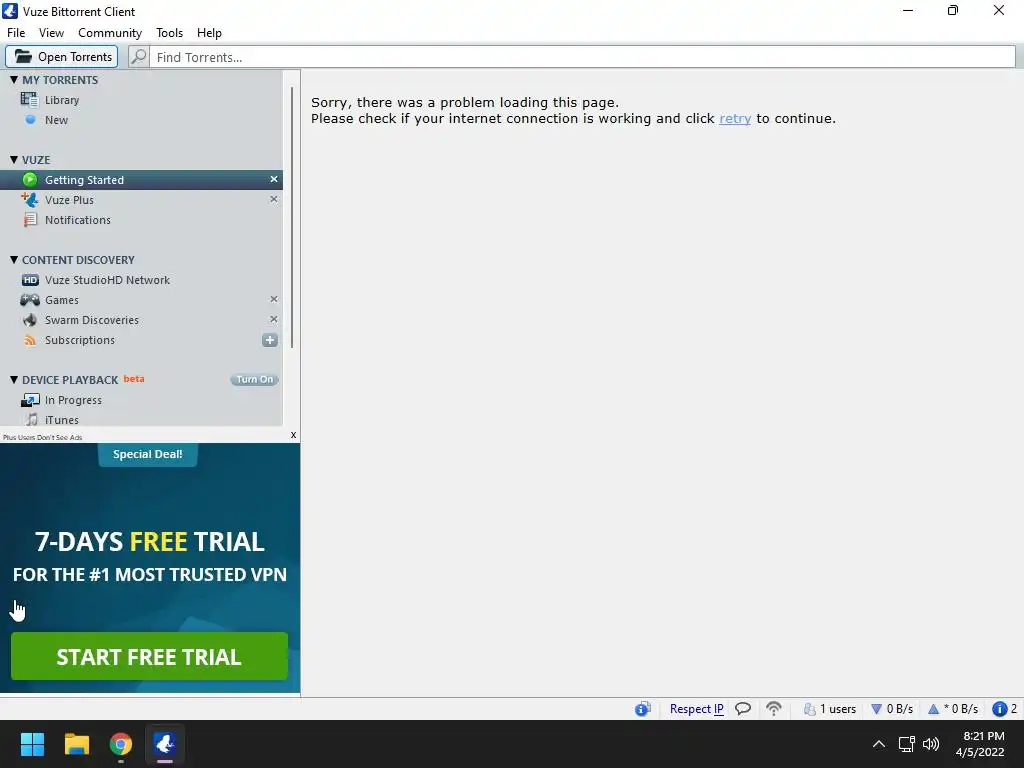The width and height of the screenshot is (1024, 768).
Task: Open the Community menu
Action: click(x=110, y=33)
